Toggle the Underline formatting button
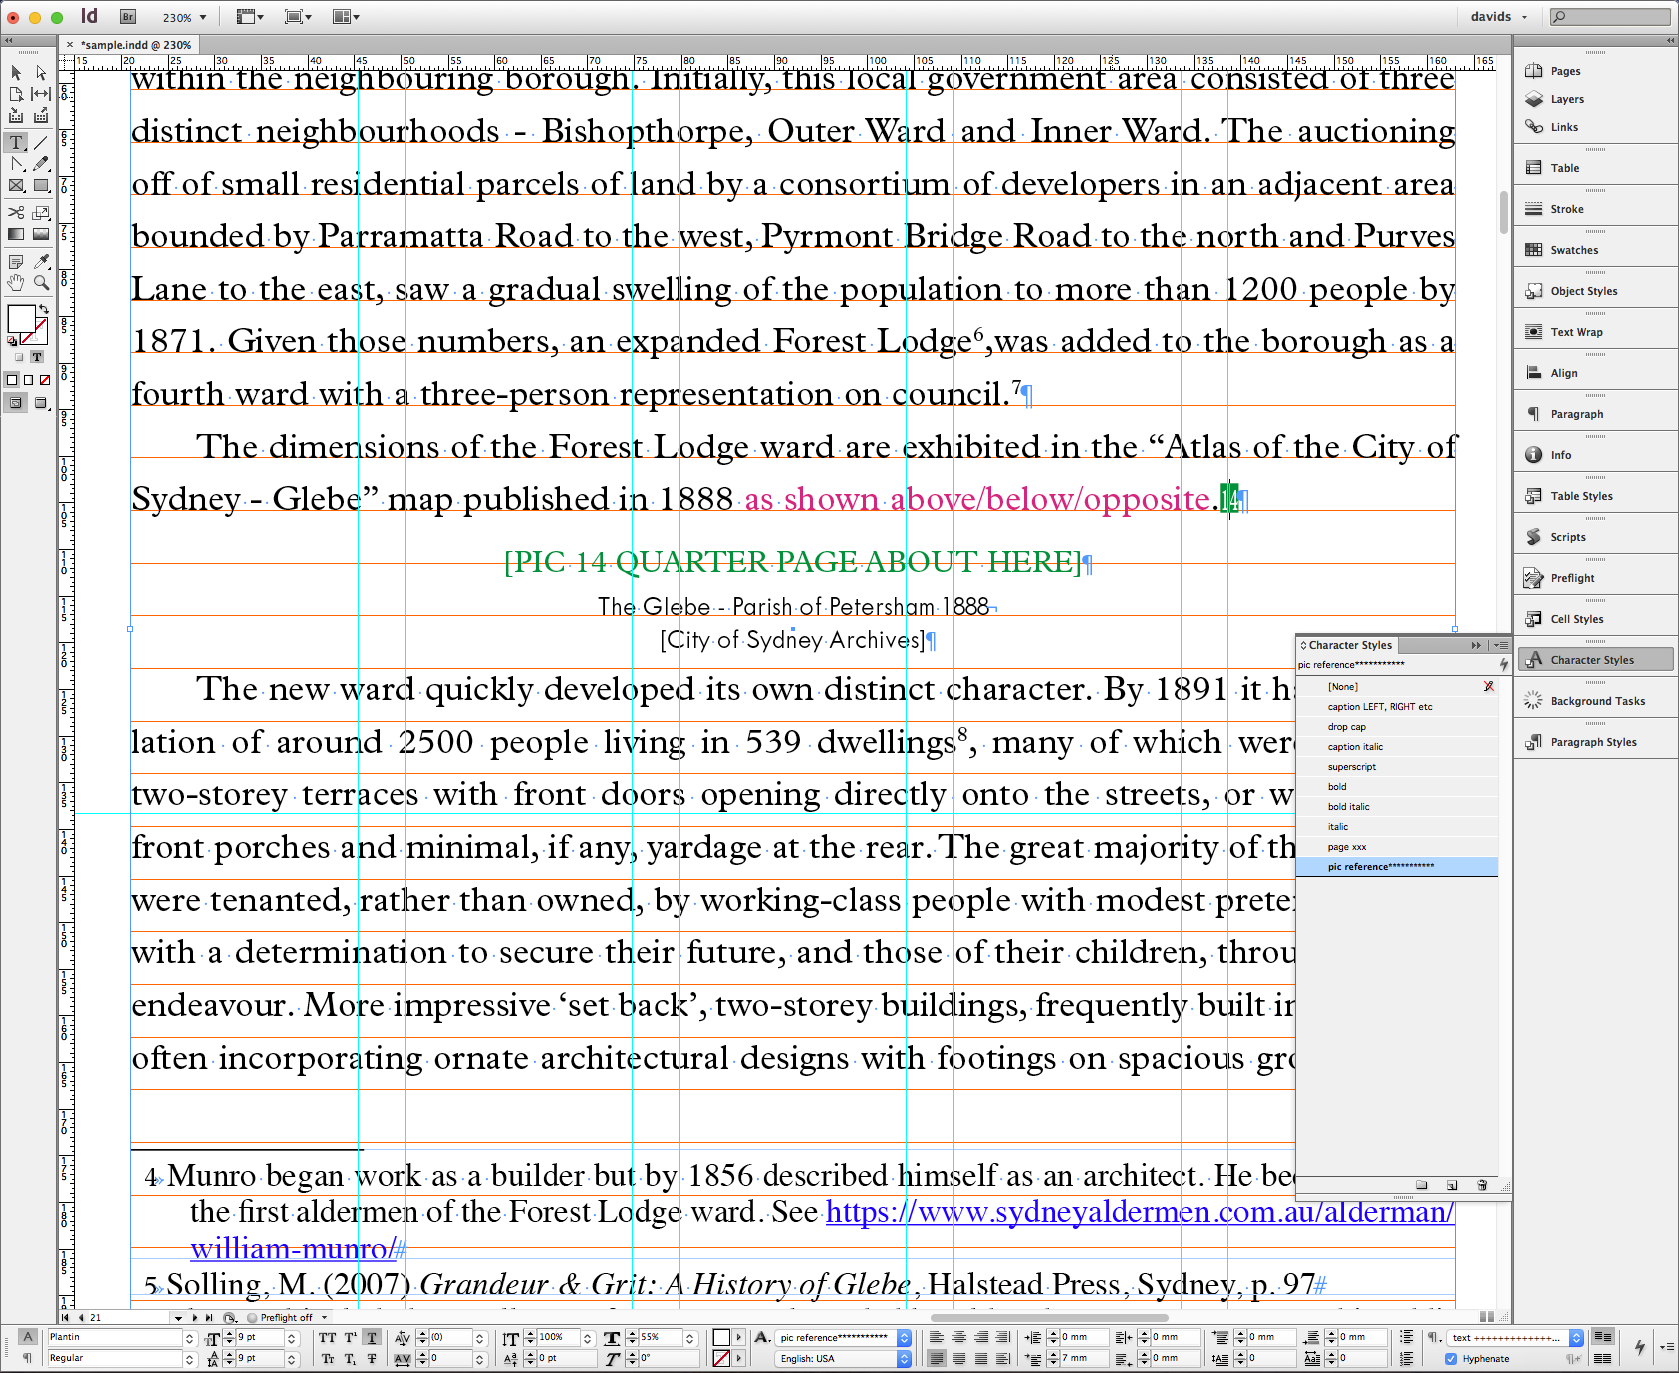Screen dimensions: 1679x1373 pyautogui.click(x=371, y=1338)
